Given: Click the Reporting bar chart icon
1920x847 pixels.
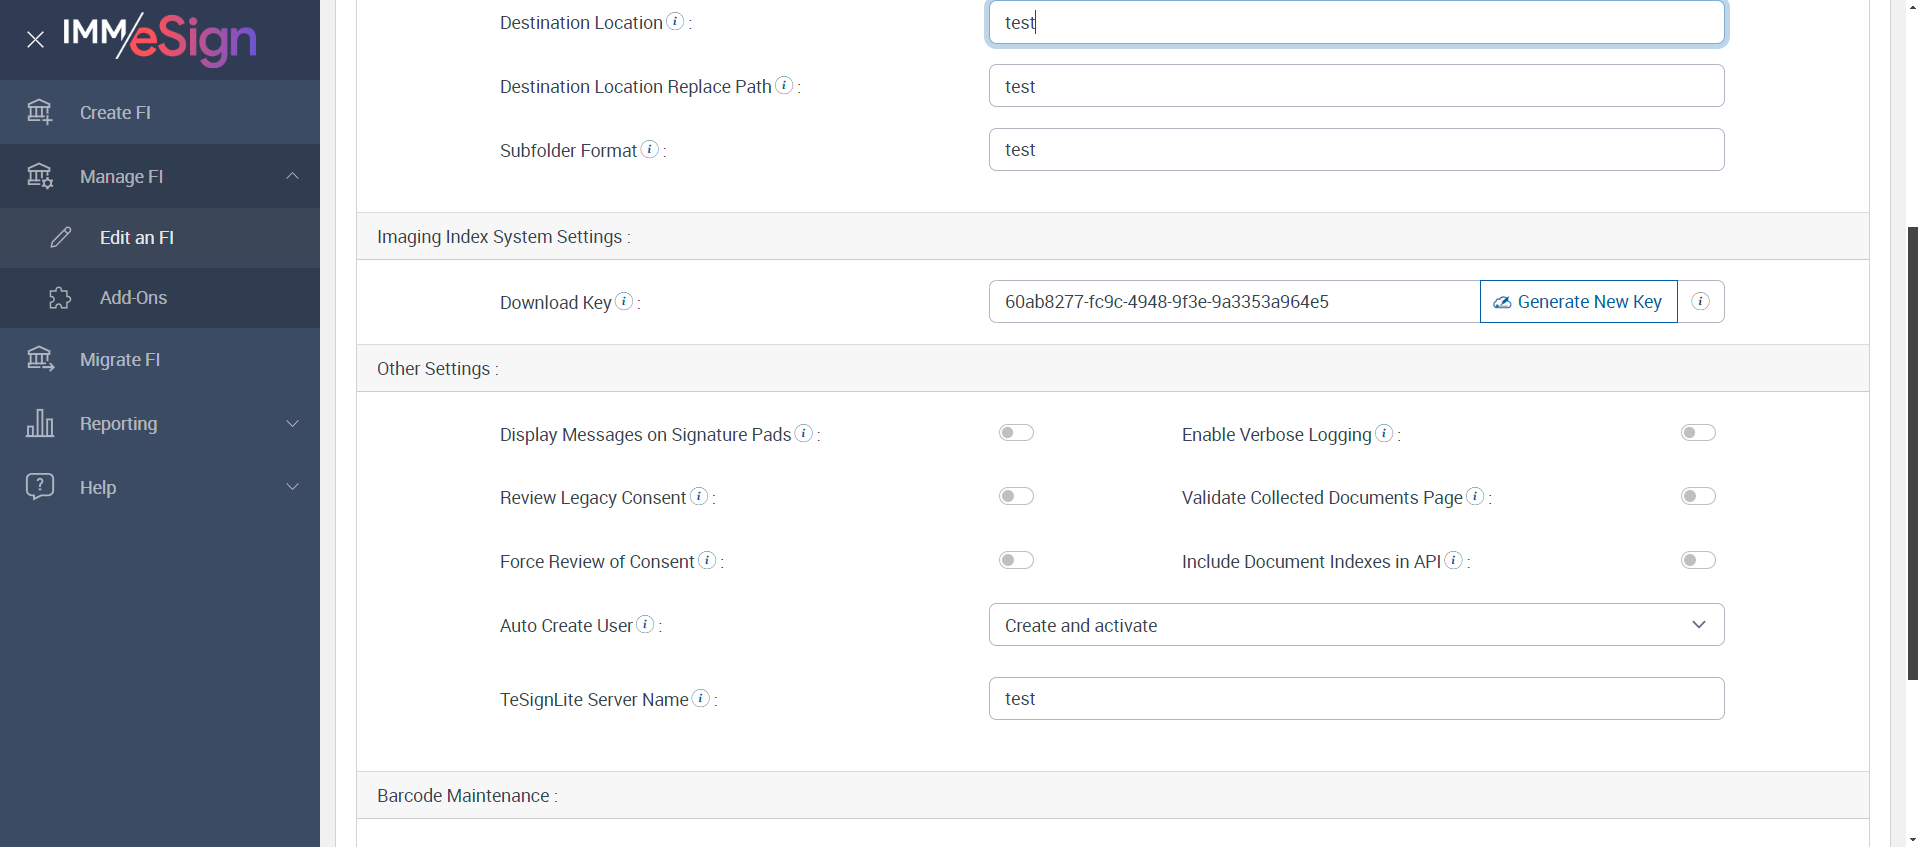Looking at the screenshot, I should click(x=40, y=423).
